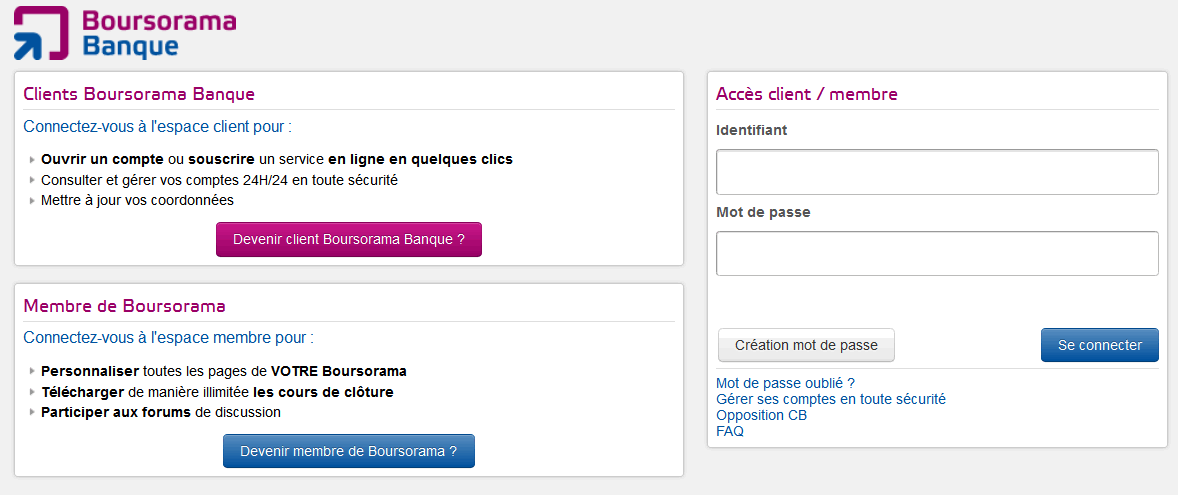Click bullet arrow beside 'Mettre à jour vos coordonnées'
Screen dimensions: 1178x495
click(x=32, y=201)
